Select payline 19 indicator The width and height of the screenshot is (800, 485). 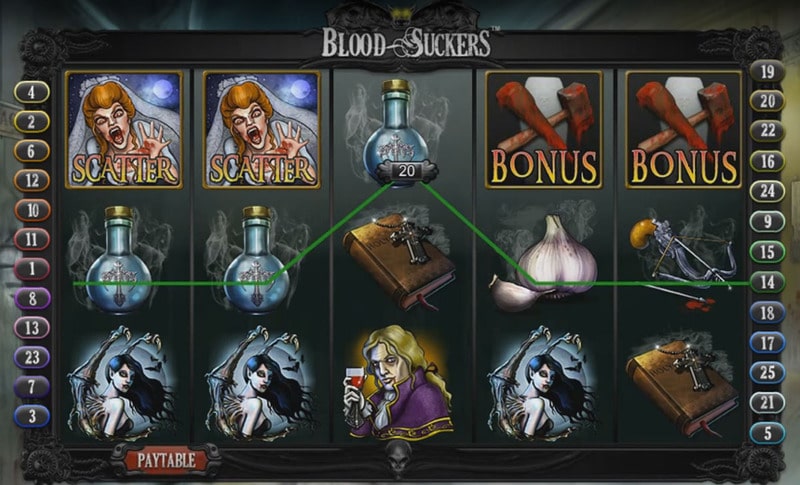767,72
